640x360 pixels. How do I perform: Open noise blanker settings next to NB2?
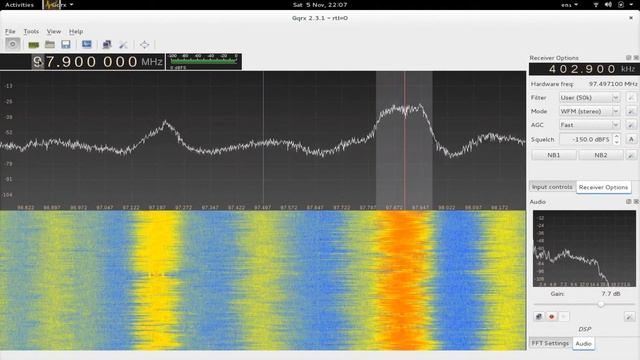[x=631, y=155]
